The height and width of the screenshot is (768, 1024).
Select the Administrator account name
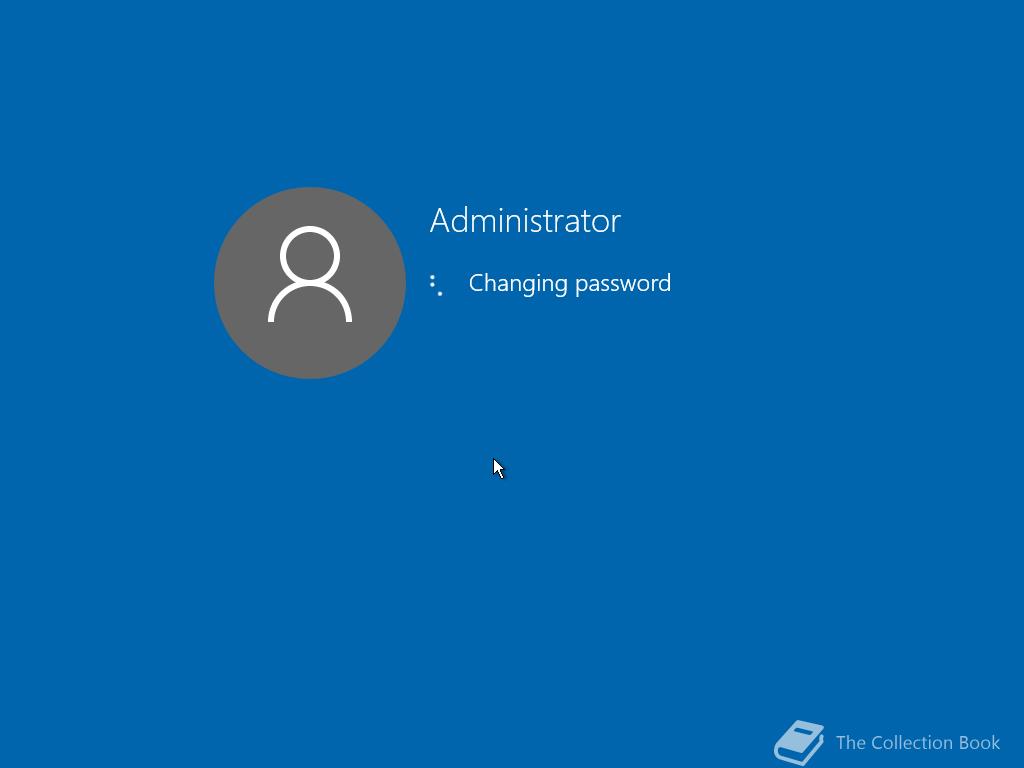525,221
